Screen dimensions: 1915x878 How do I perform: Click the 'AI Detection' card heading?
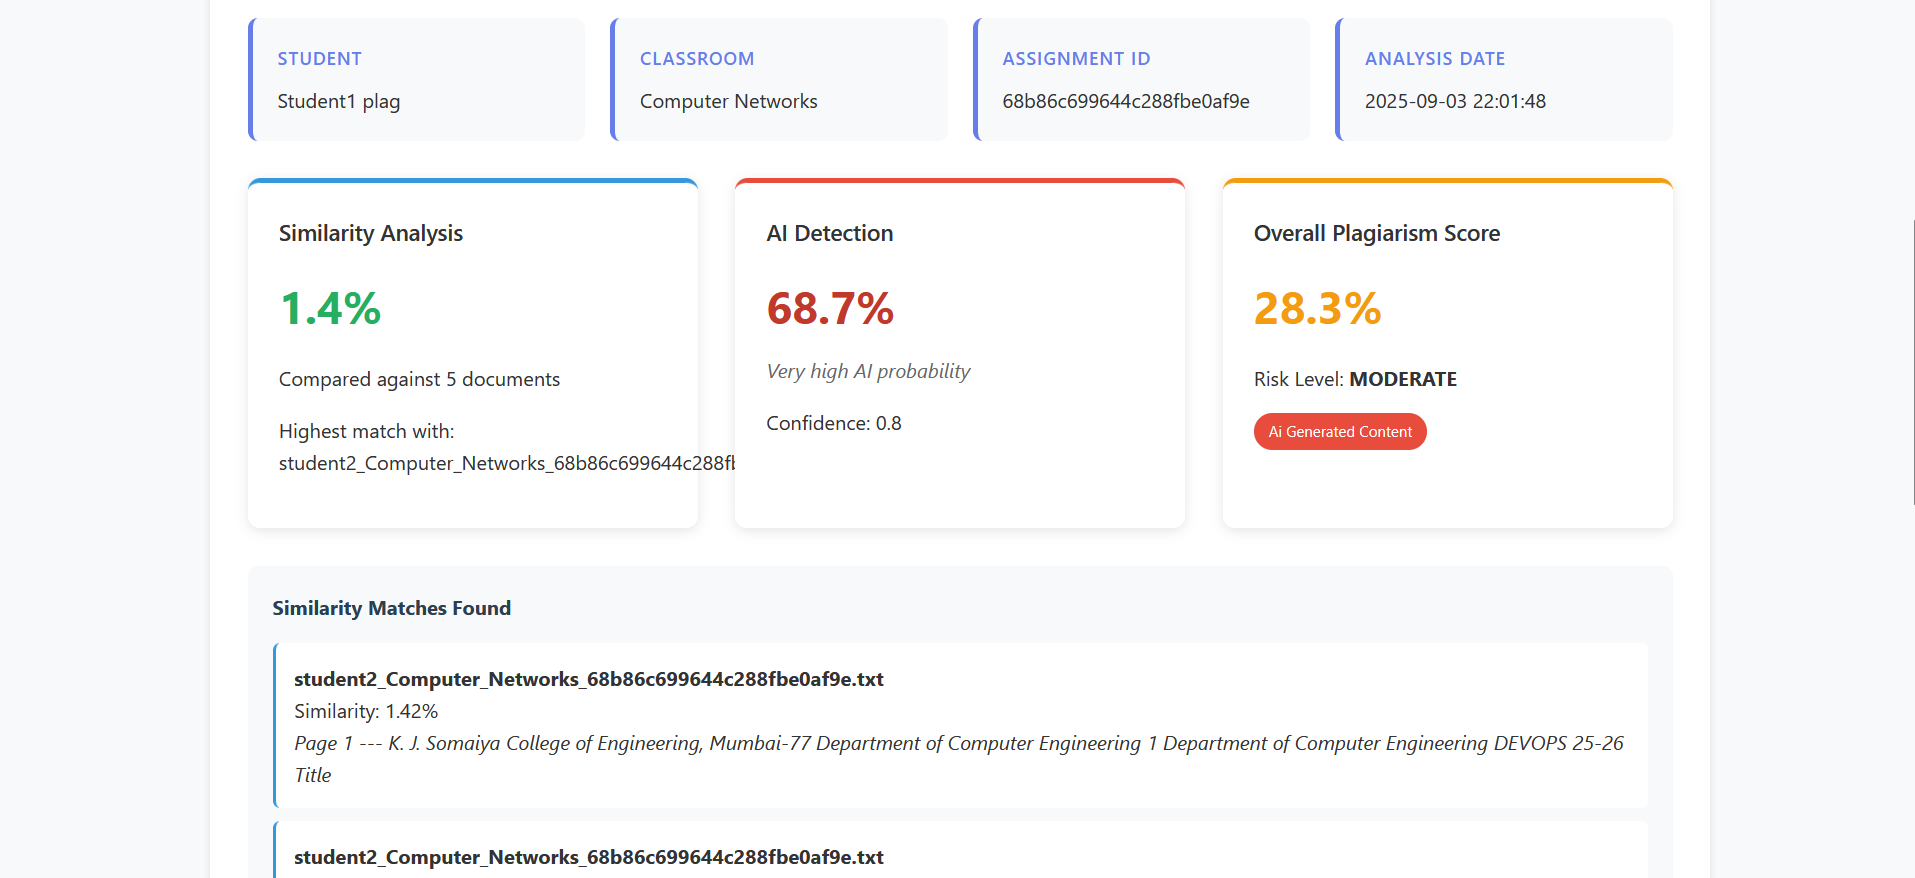point(830,233)
